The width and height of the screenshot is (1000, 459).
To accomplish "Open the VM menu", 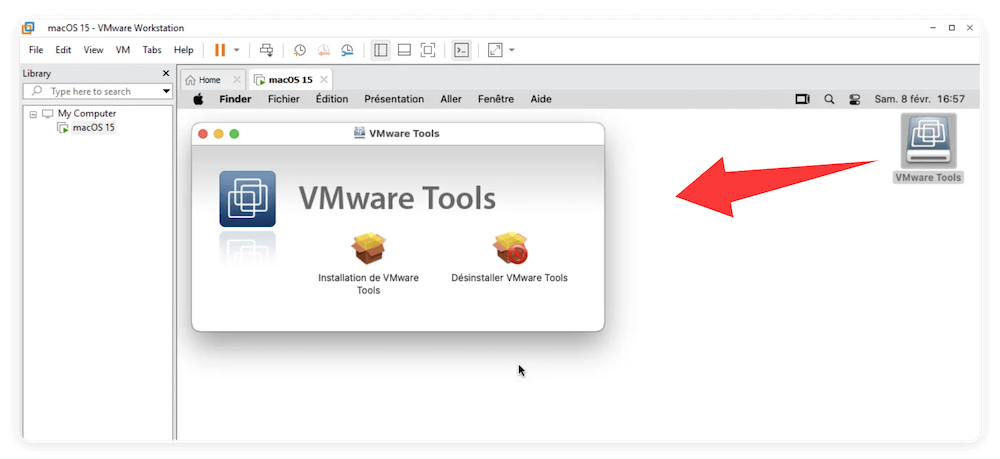I will 123,50.
